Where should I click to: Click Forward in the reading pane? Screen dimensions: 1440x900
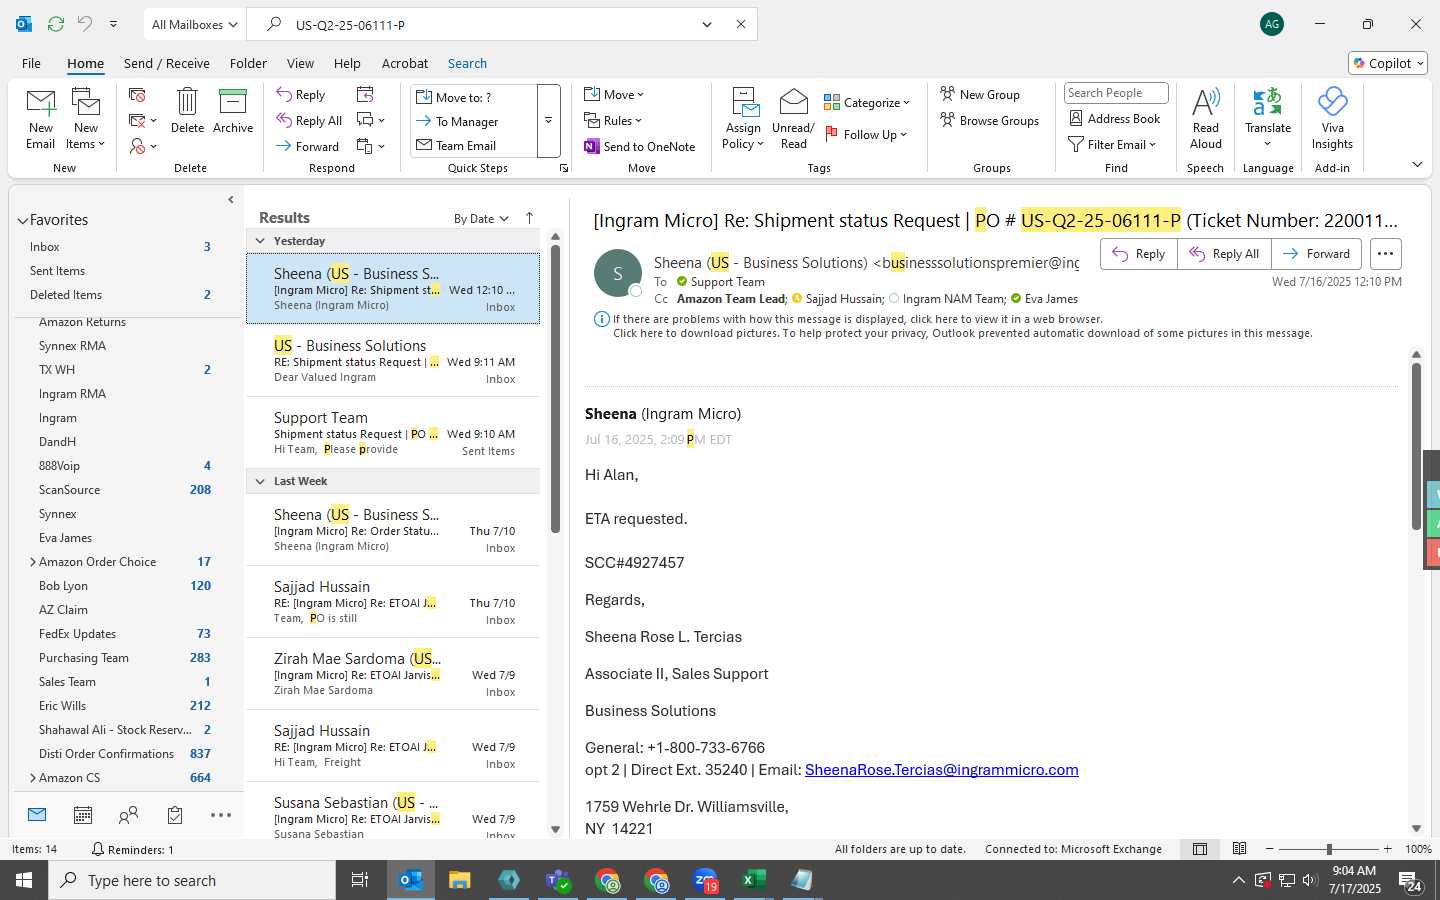click(1317, 254)
